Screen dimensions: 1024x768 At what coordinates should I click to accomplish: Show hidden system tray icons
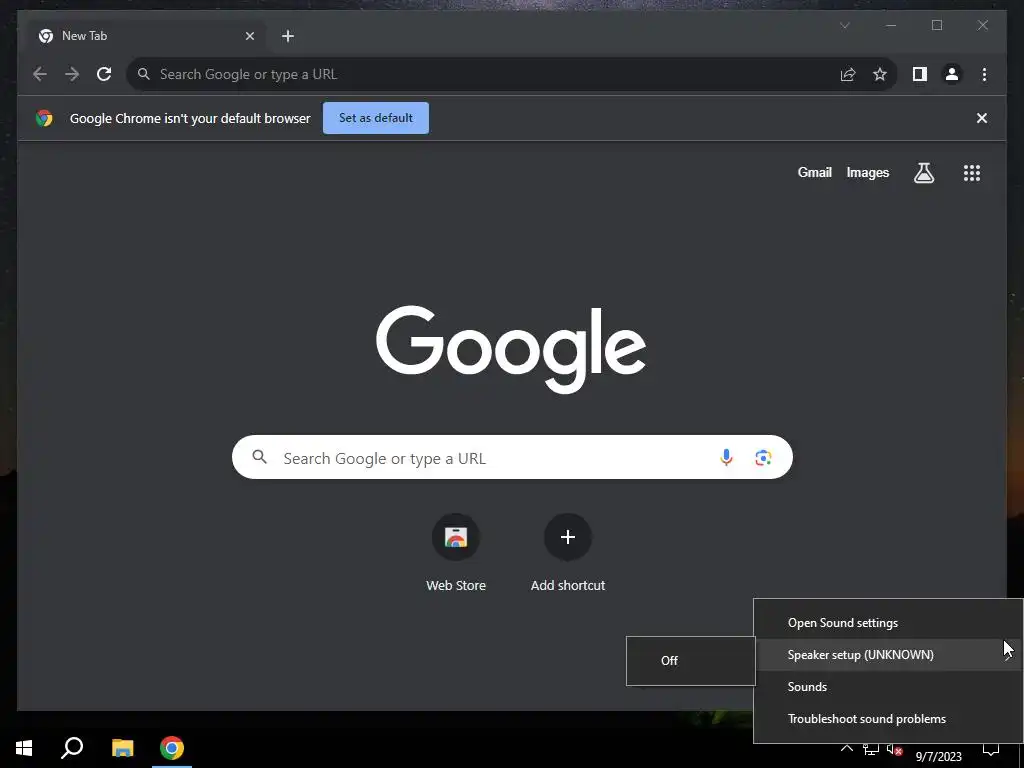pos(846,750)
